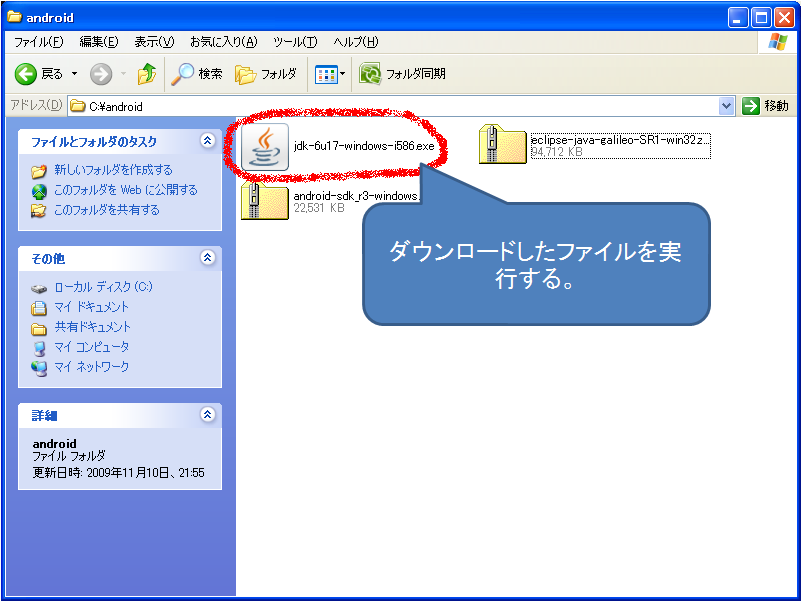Click the Windows flag logo
This screenshot has width=802, height=602.
pyautogui.click(x=777, y=42)
